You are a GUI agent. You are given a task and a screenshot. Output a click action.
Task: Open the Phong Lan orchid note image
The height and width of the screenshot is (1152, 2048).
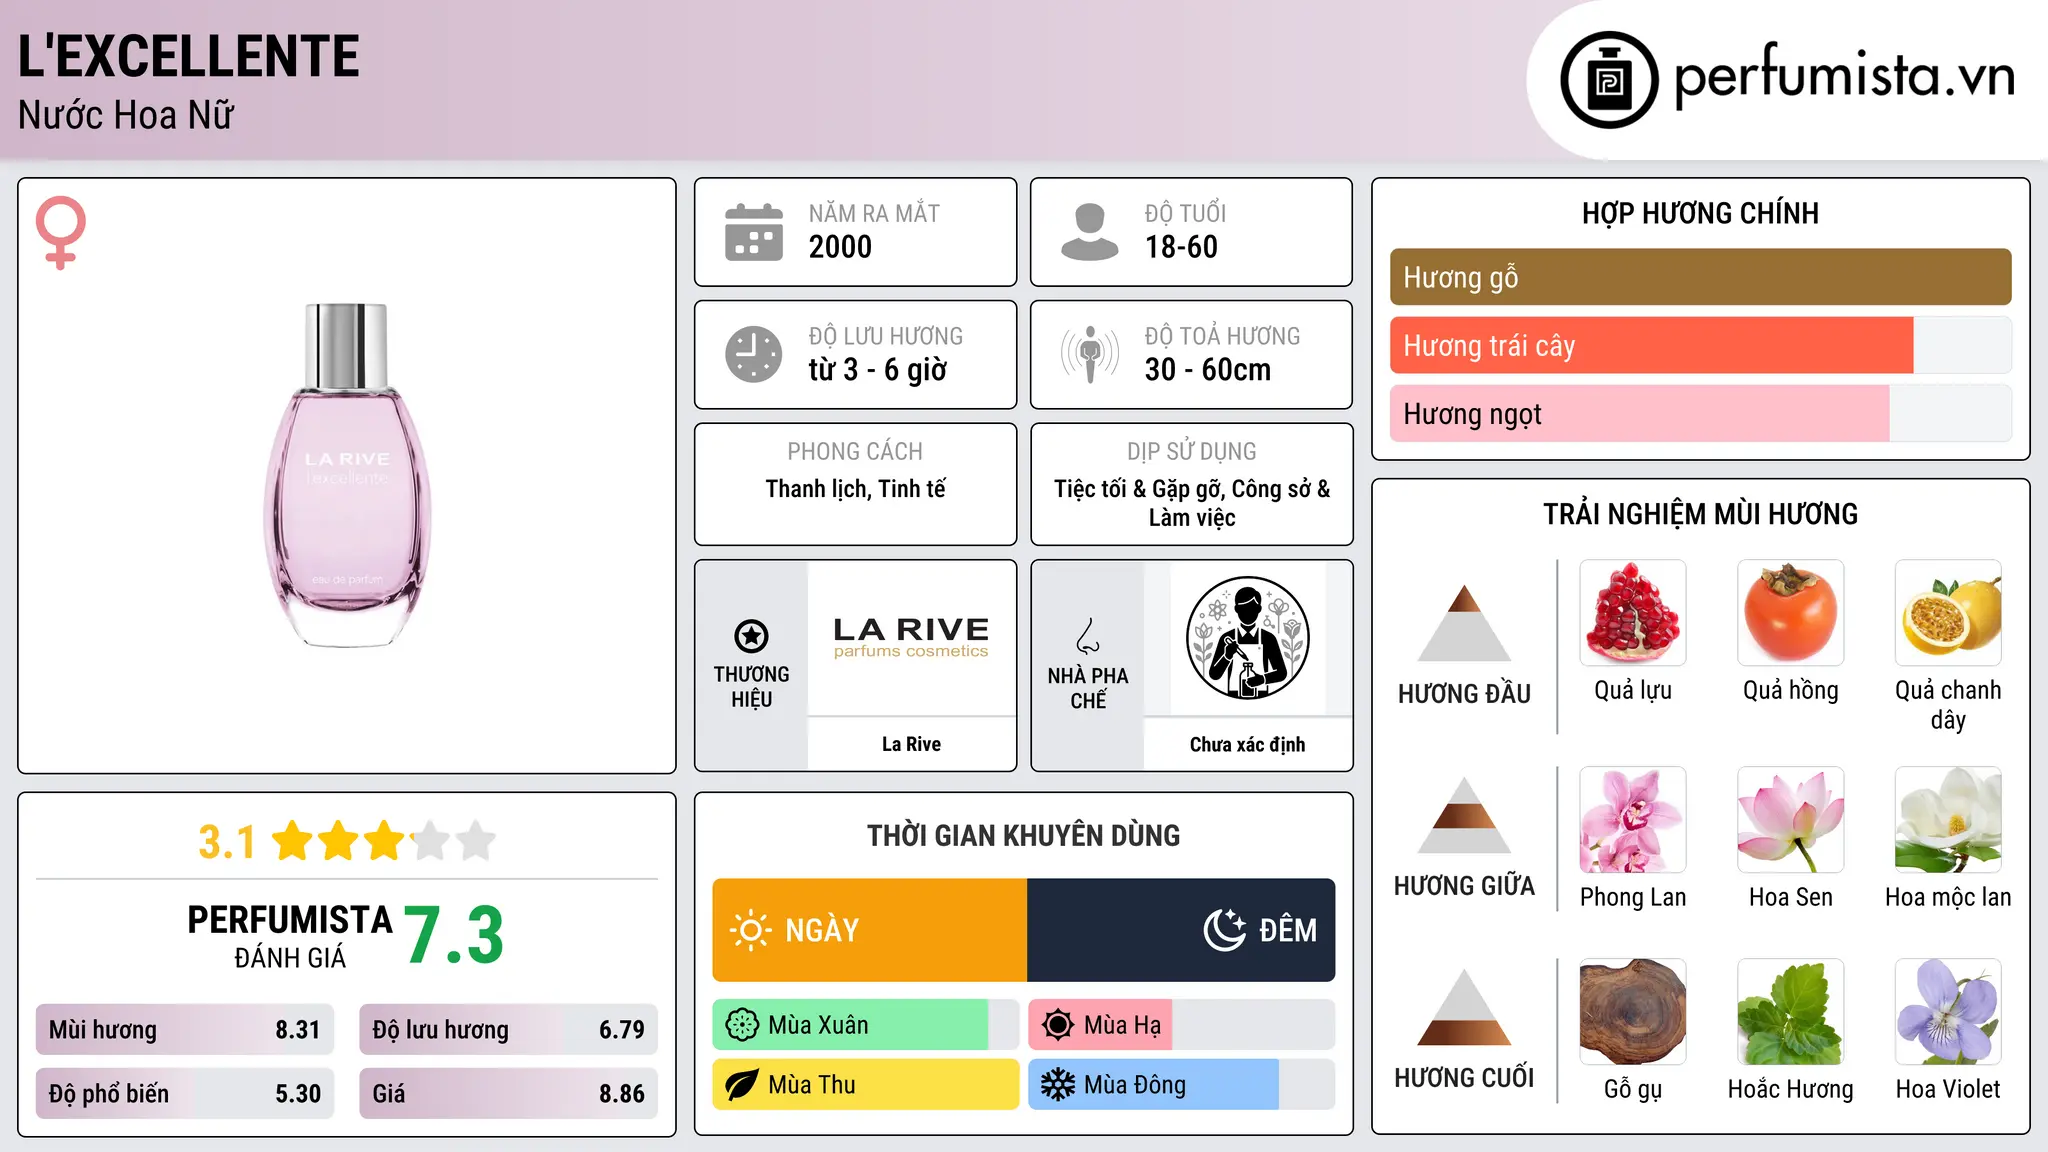coord(1633,820)
